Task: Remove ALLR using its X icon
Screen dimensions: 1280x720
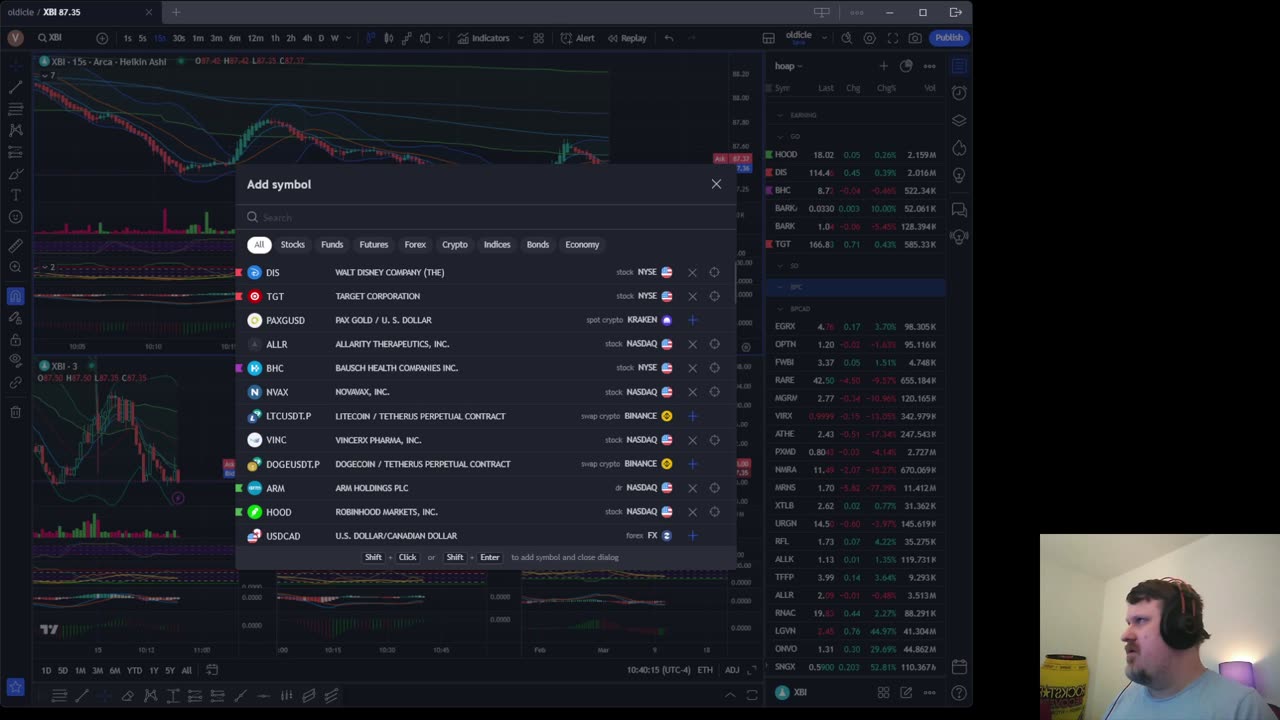Action: (x=692, y=344)
